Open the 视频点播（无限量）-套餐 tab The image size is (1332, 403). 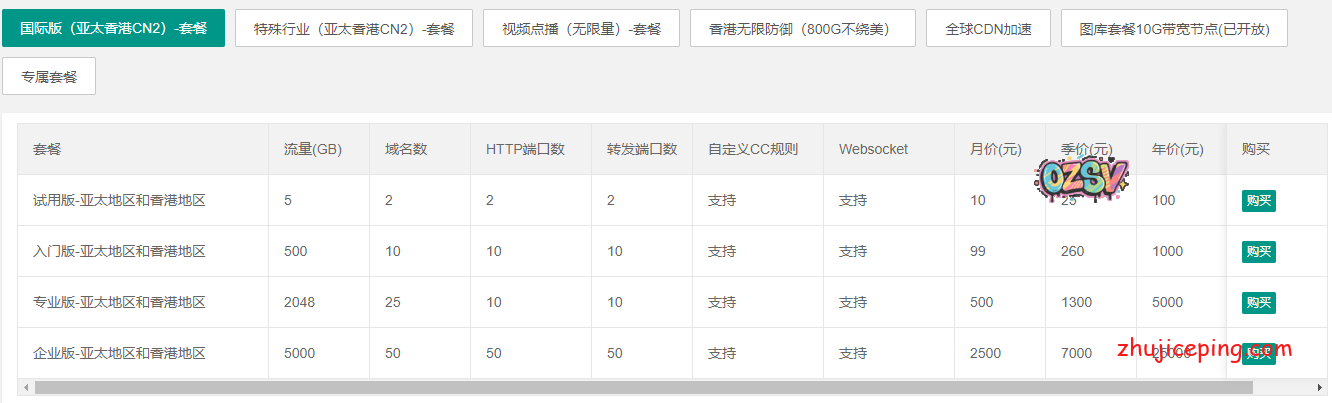pyautogui.click(x=581, y=28)
